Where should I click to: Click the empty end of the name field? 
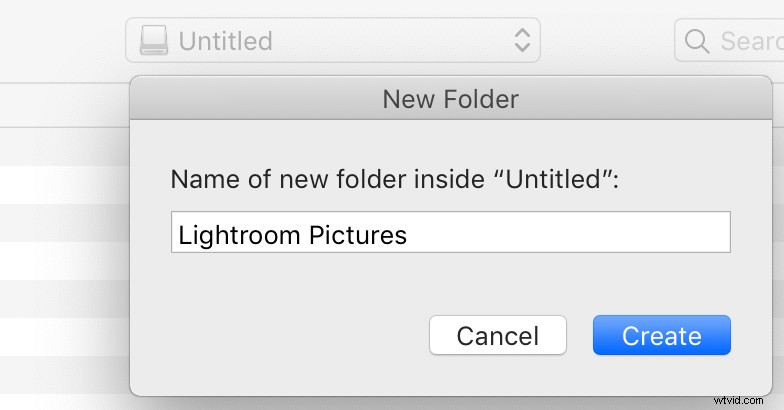tap(570, 232)
